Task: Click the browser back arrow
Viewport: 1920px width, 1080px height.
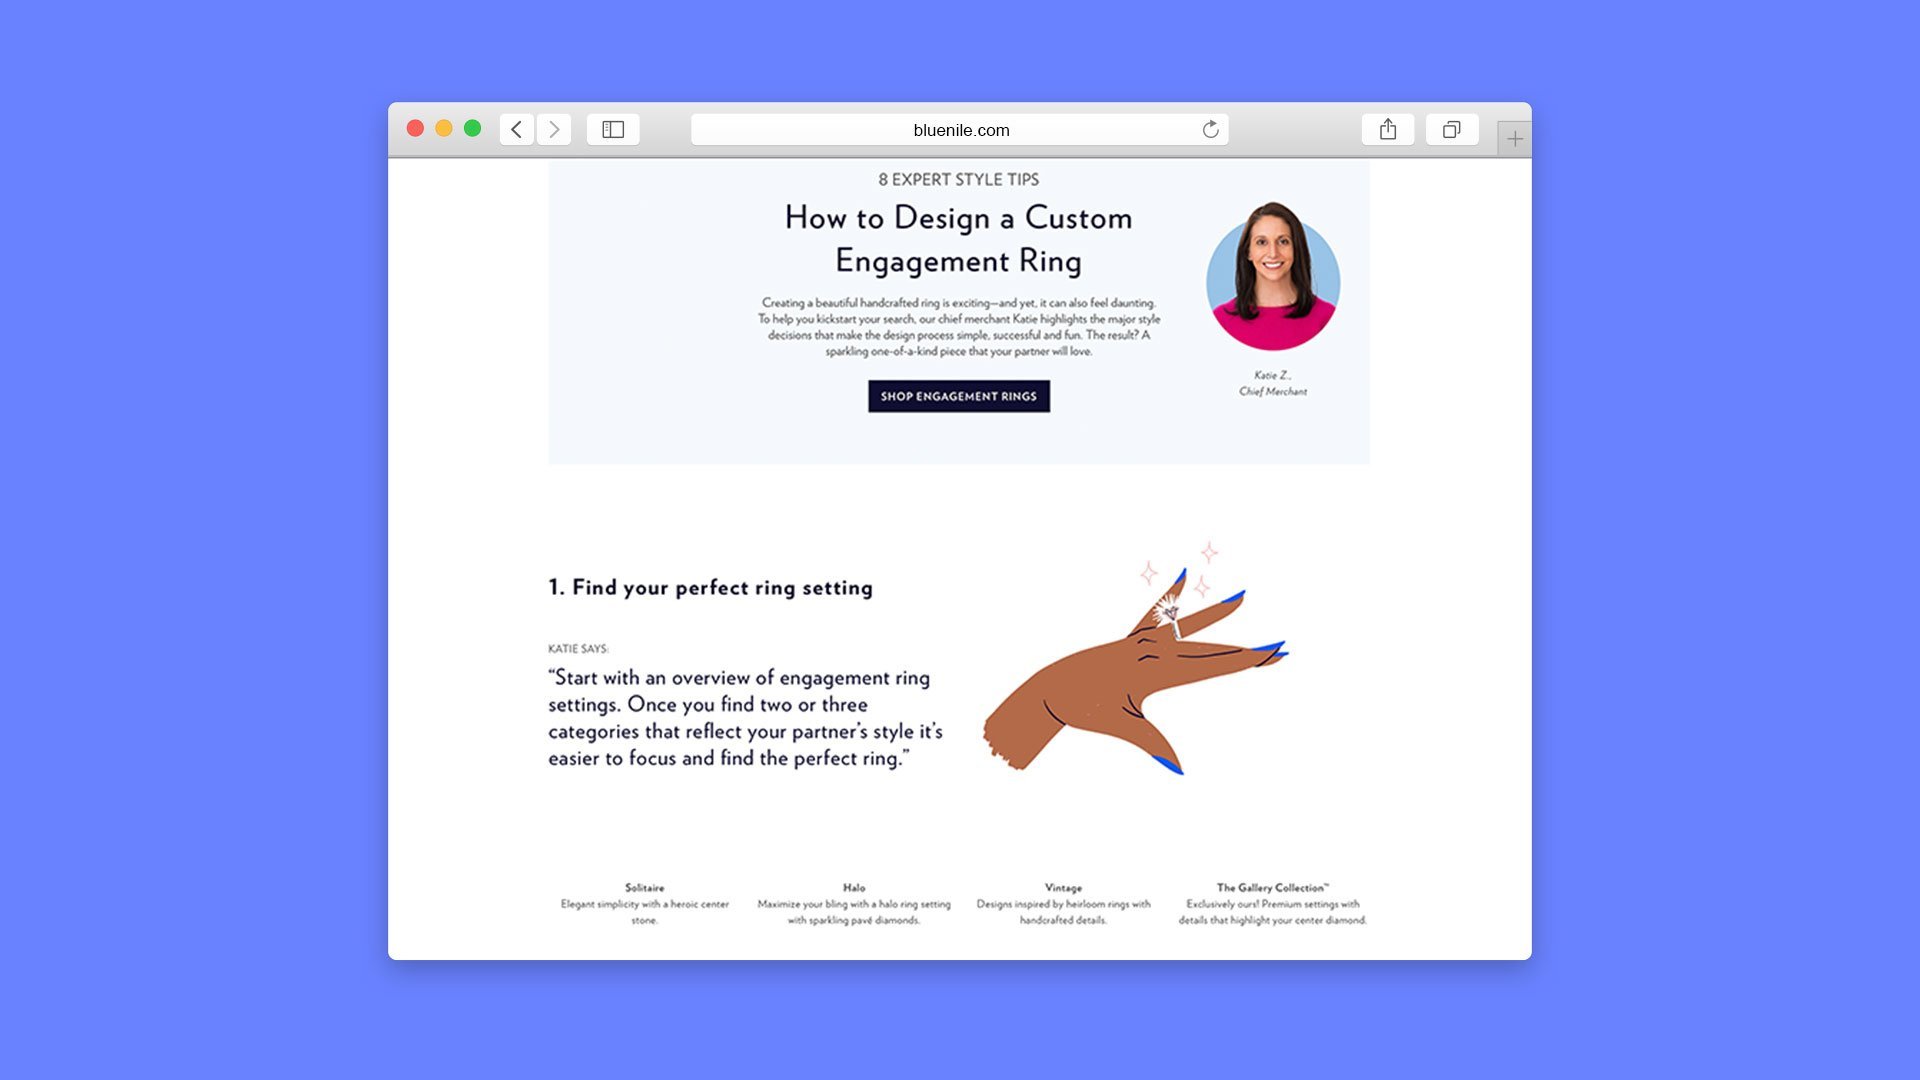Action: point(516,129)
